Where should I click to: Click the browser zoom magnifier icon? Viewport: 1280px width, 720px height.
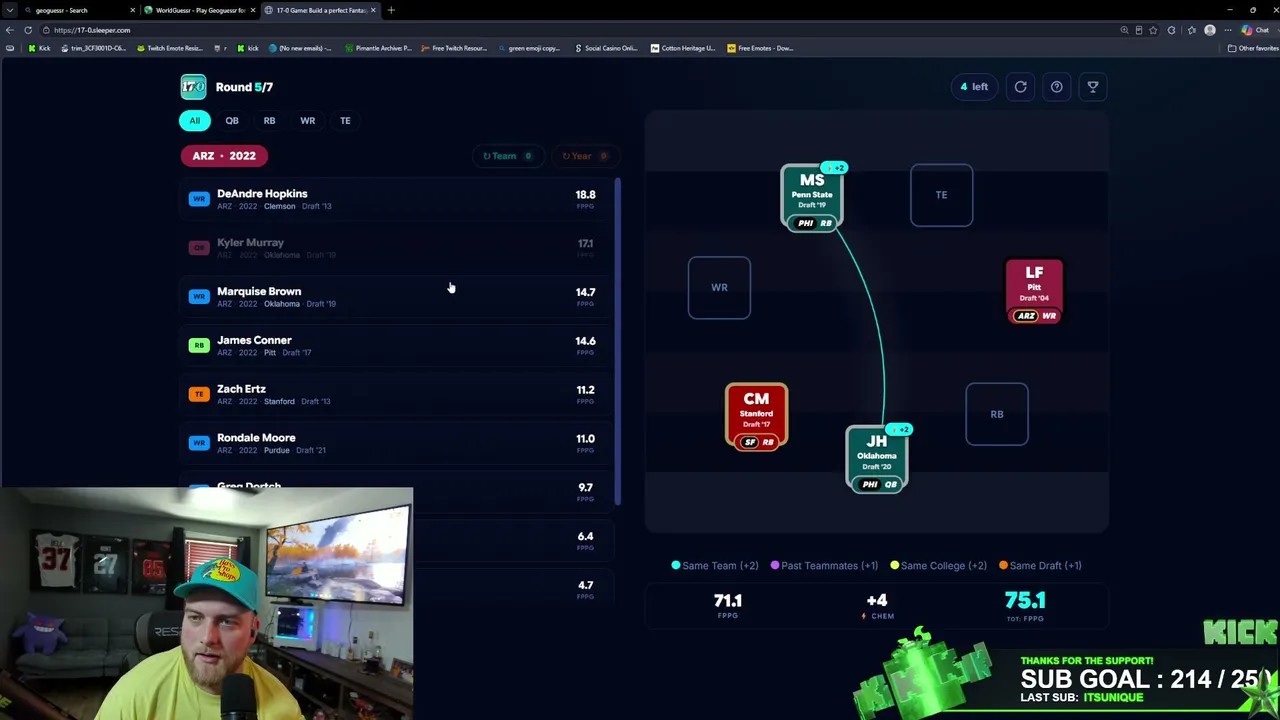(1124, 30)
